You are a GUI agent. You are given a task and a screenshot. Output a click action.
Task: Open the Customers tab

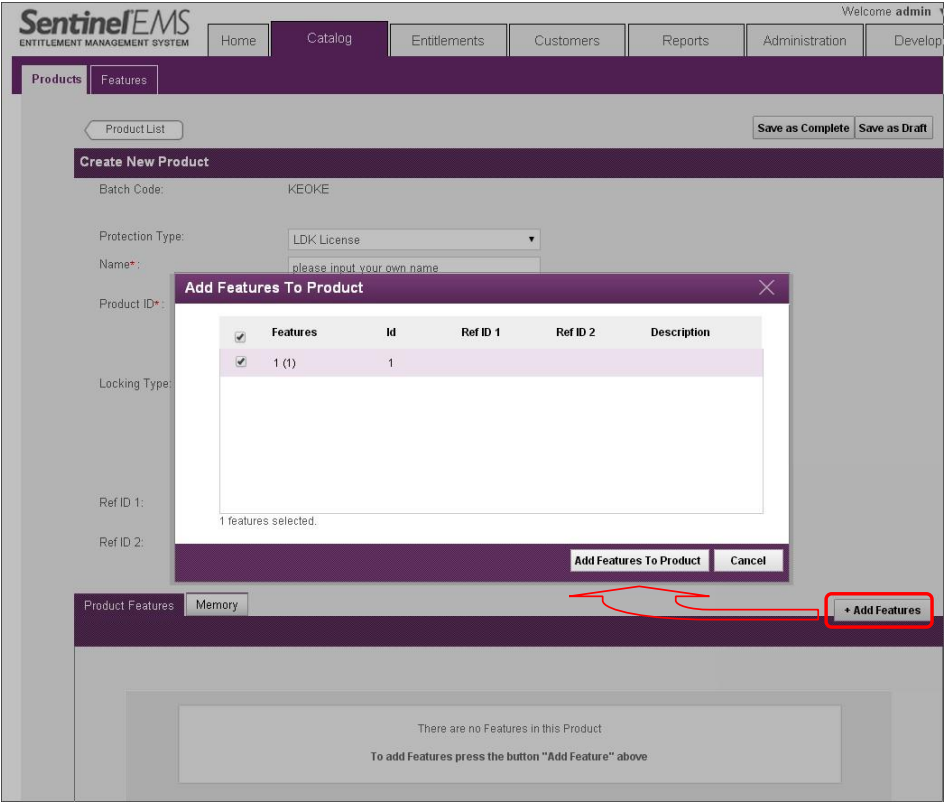(x=567, y=41)
